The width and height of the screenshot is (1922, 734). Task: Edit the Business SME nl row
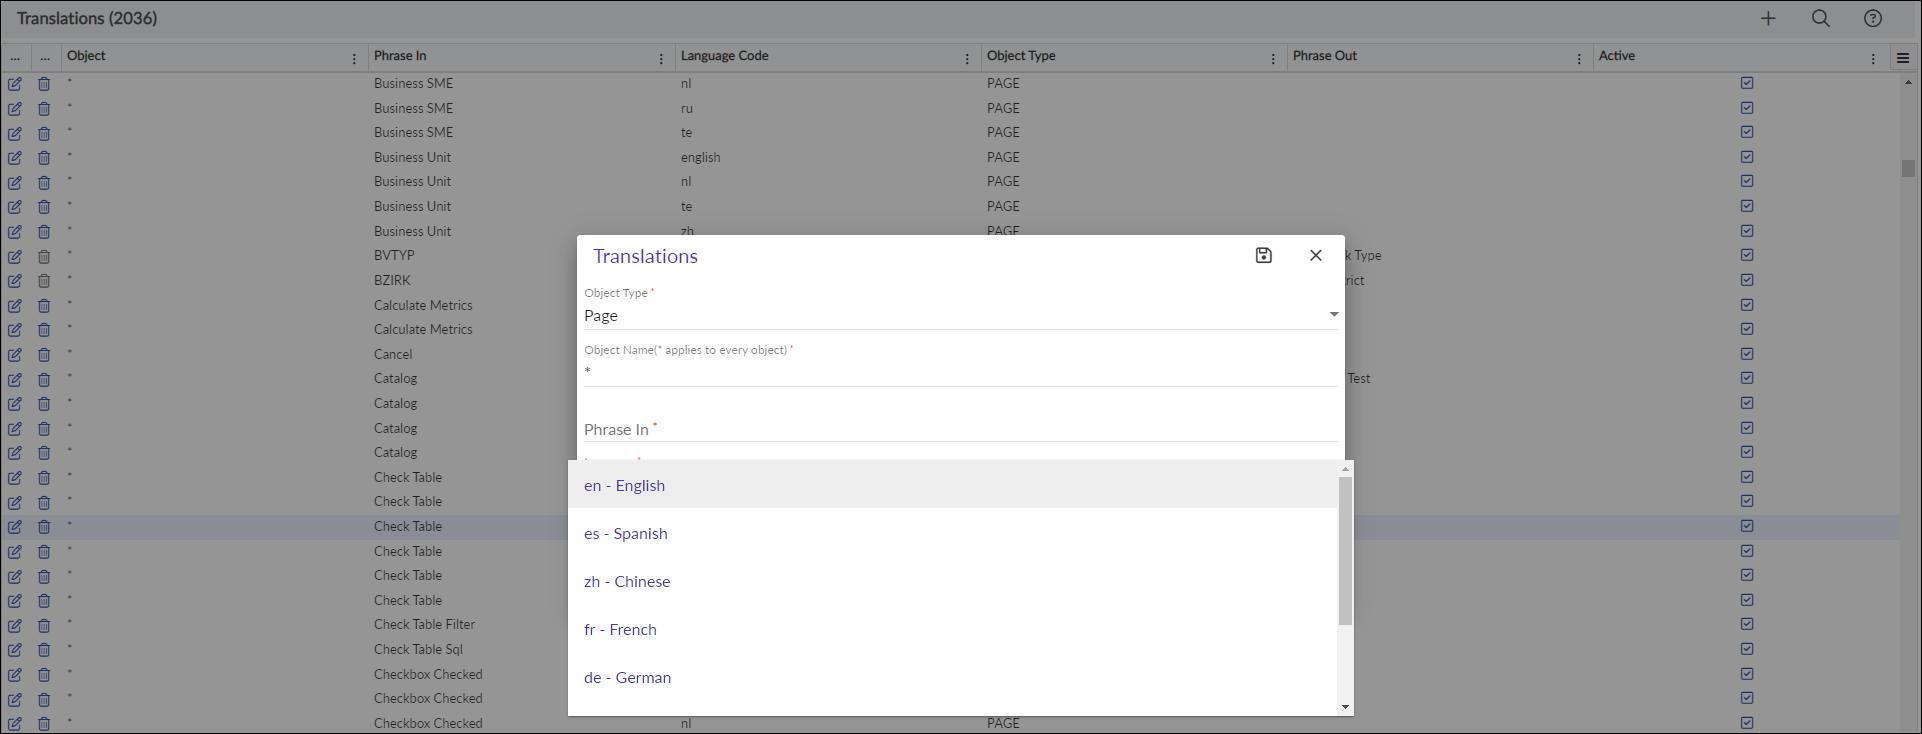click(15, 84)
